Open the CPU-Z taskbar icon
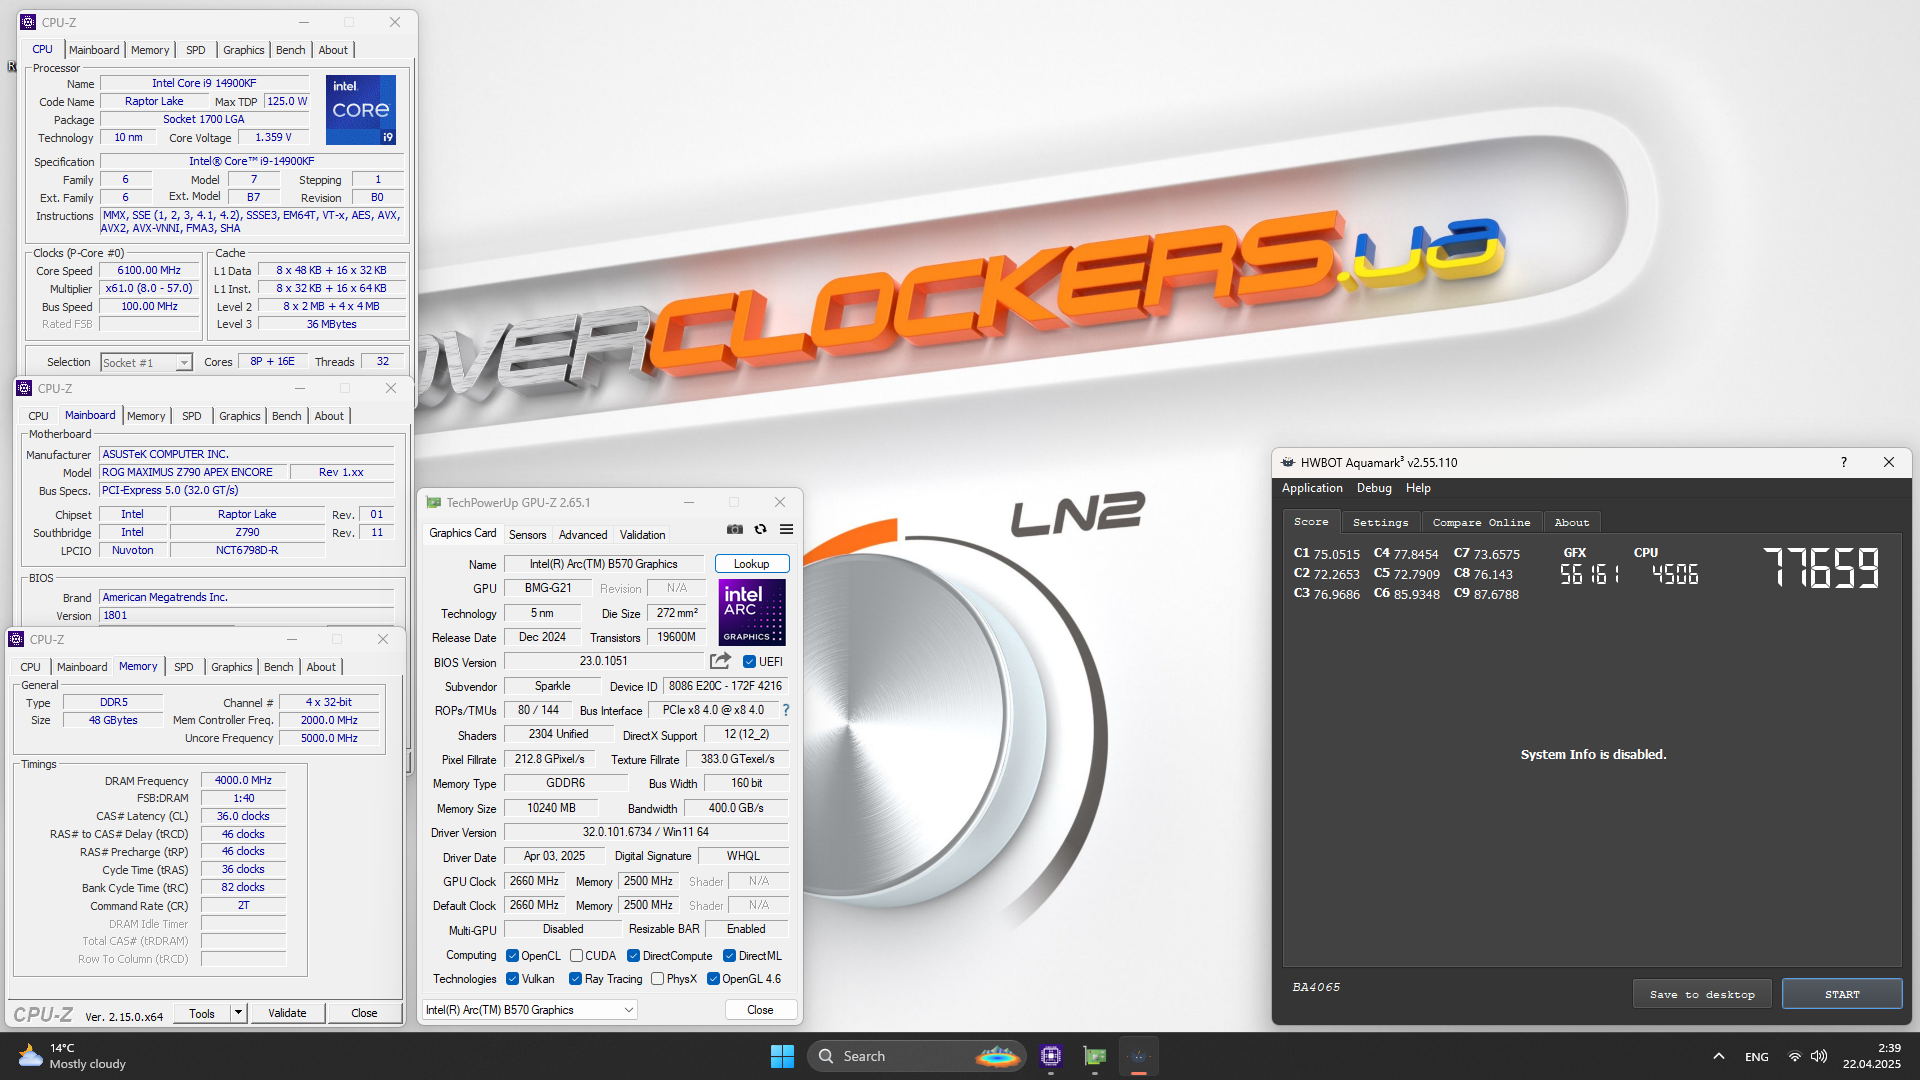The width and height of the screenshot is (1920, 1080). coord(1051,1056)
